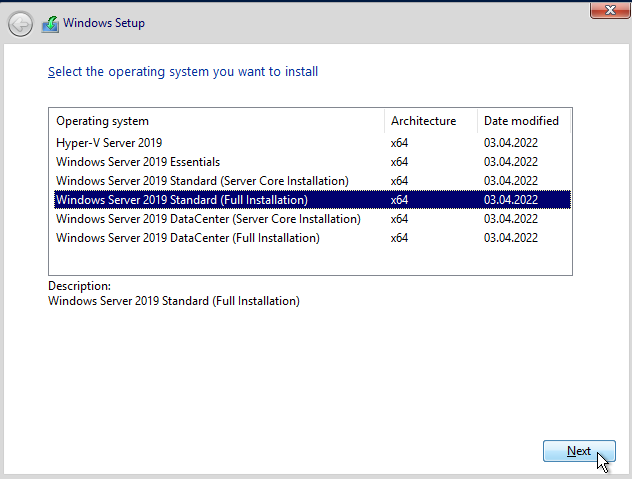Select Windows Server 2019 Essentials
The width and height of the screenshot is (632, 479).
pyautogui.click(x=312, y=162)
